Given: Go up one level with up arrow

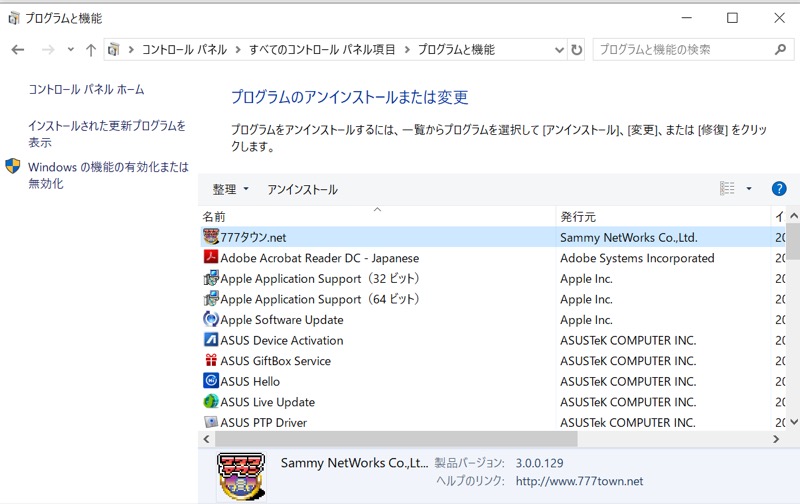Looking at the screenshot, I should point(91,49).
